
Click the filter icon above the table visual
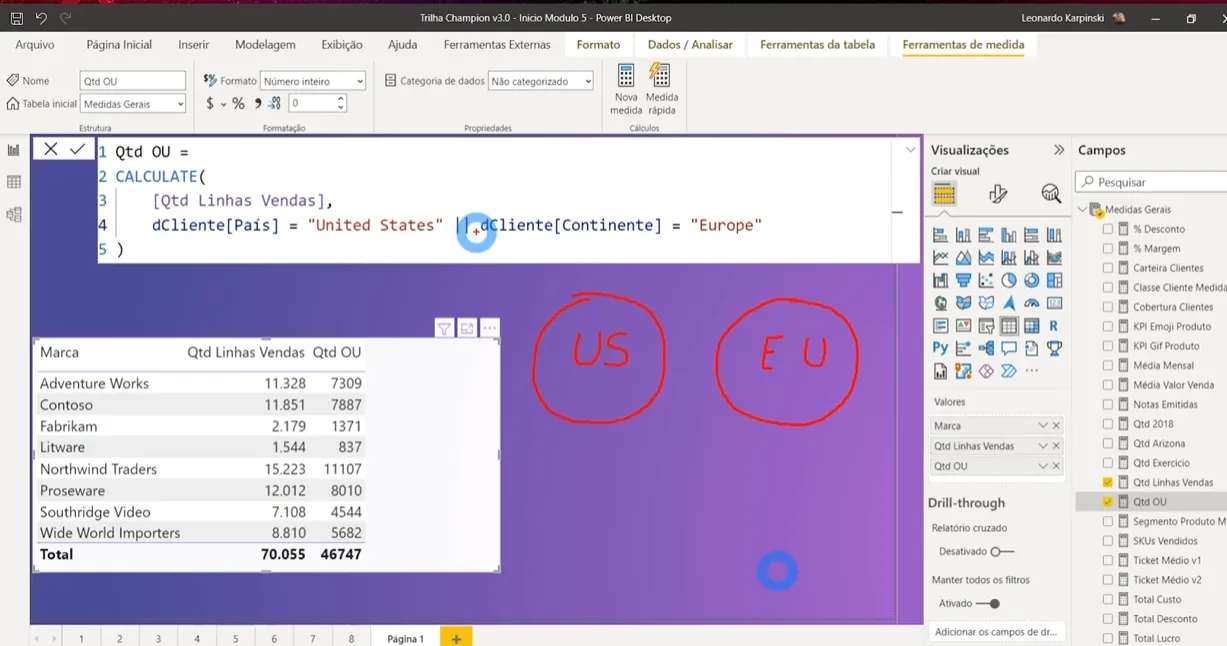444,329
